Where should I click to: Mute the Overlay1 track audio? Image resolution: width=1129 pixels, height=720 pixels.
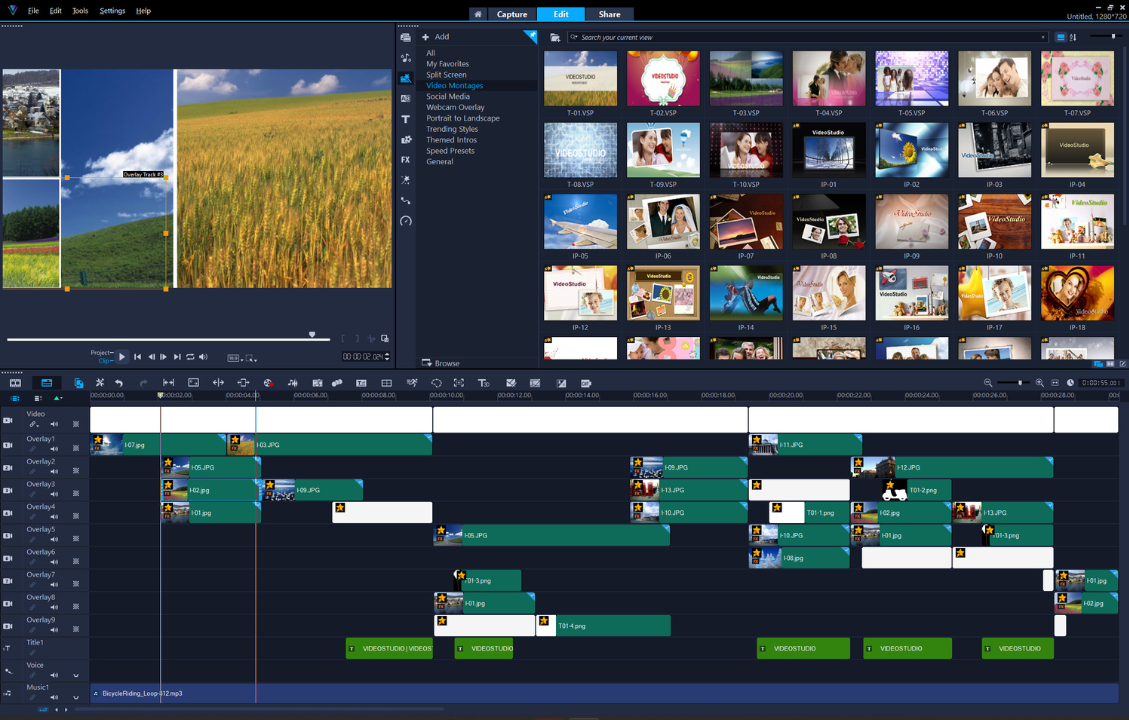(54, 449)
